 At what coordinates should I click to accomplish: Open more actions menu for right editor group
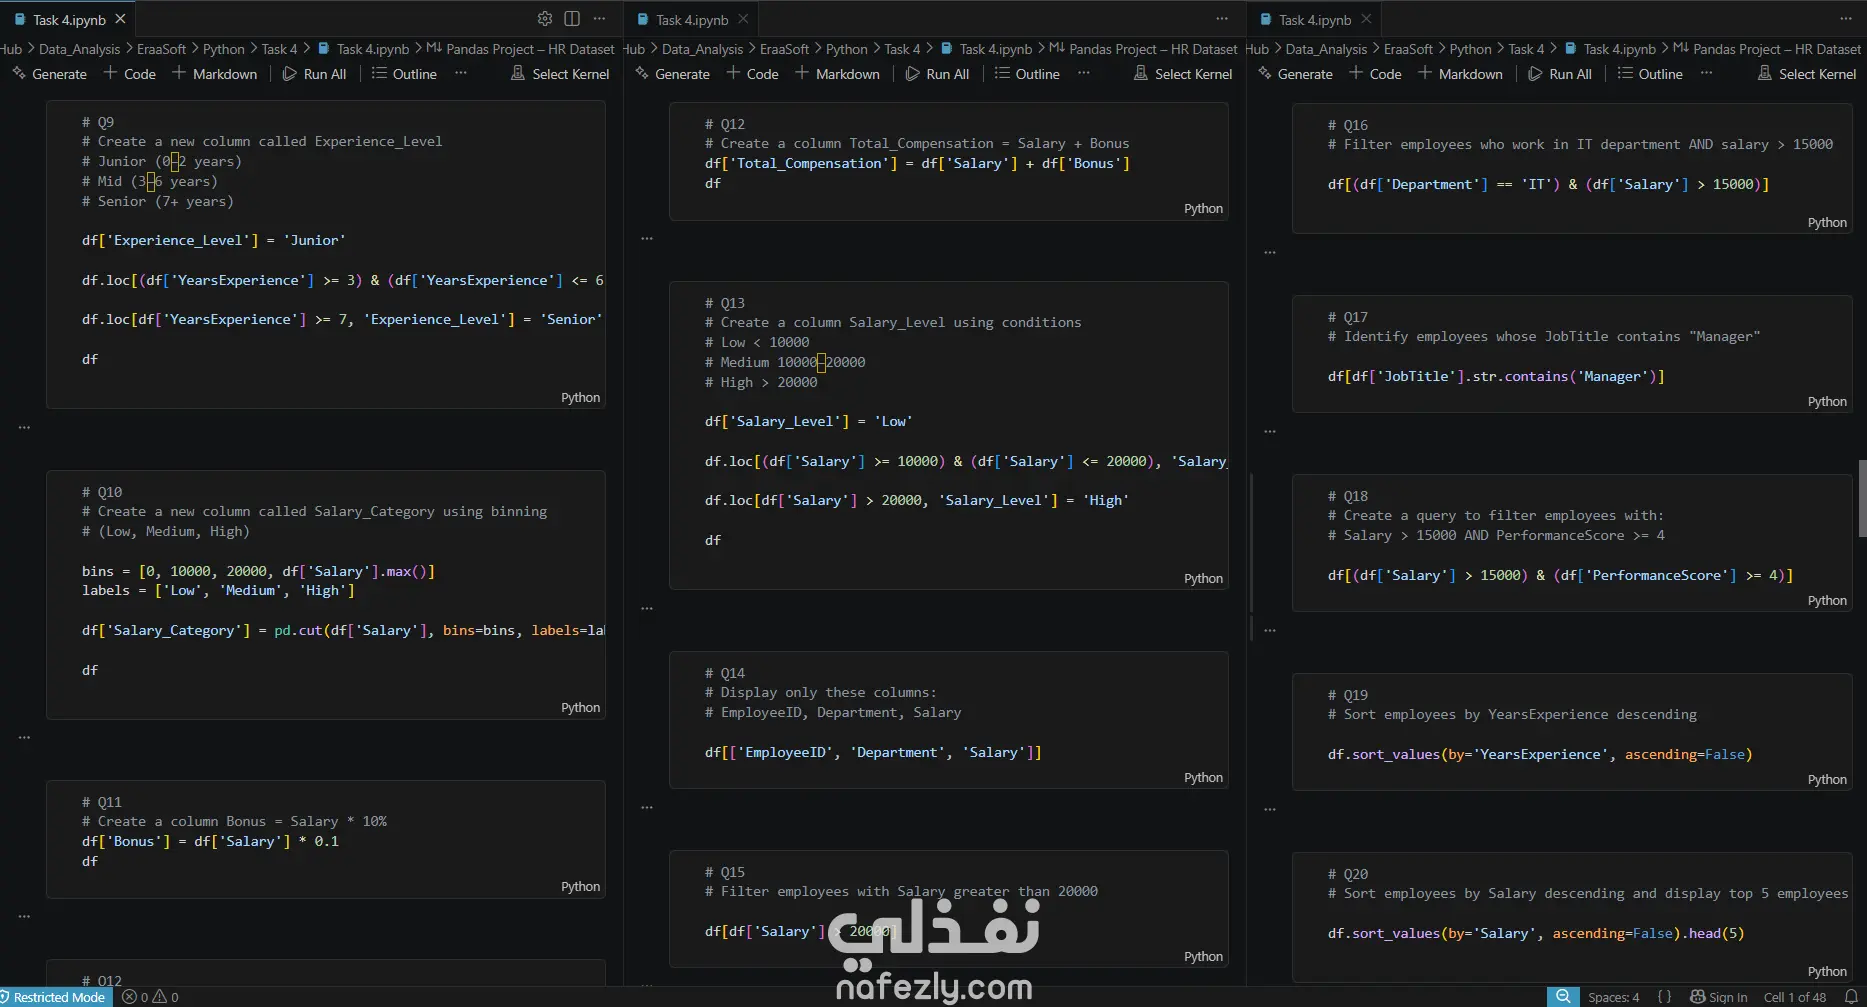coord(1846,19)
